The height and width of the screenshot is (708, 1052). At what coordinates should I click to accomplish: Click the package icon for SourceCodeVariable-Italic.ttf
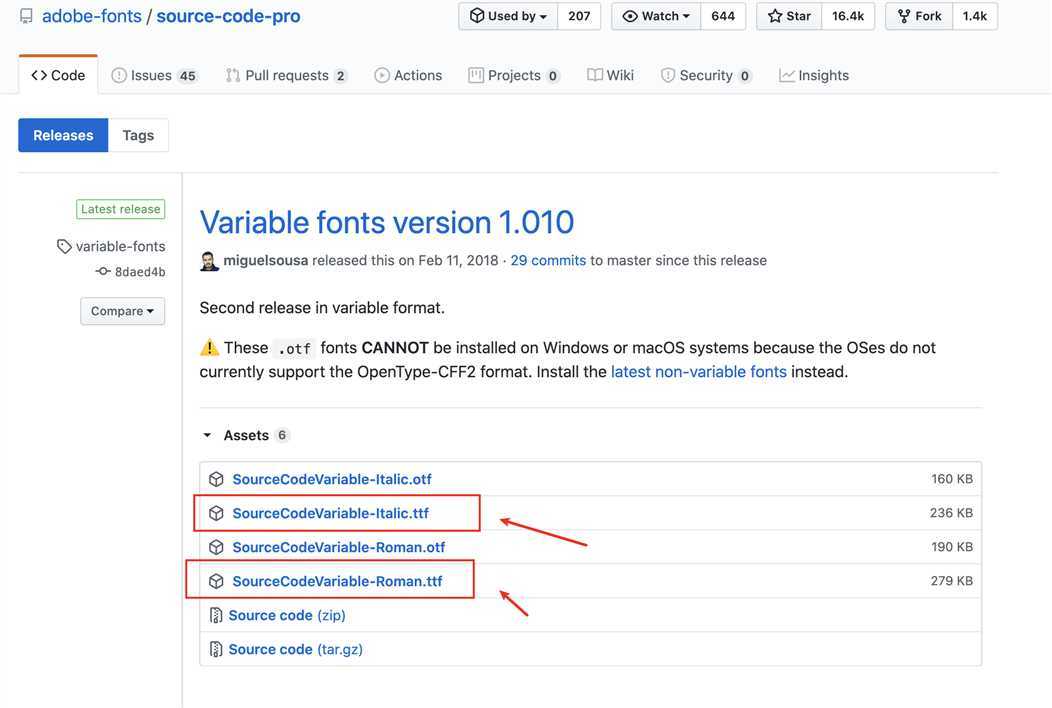216,513
